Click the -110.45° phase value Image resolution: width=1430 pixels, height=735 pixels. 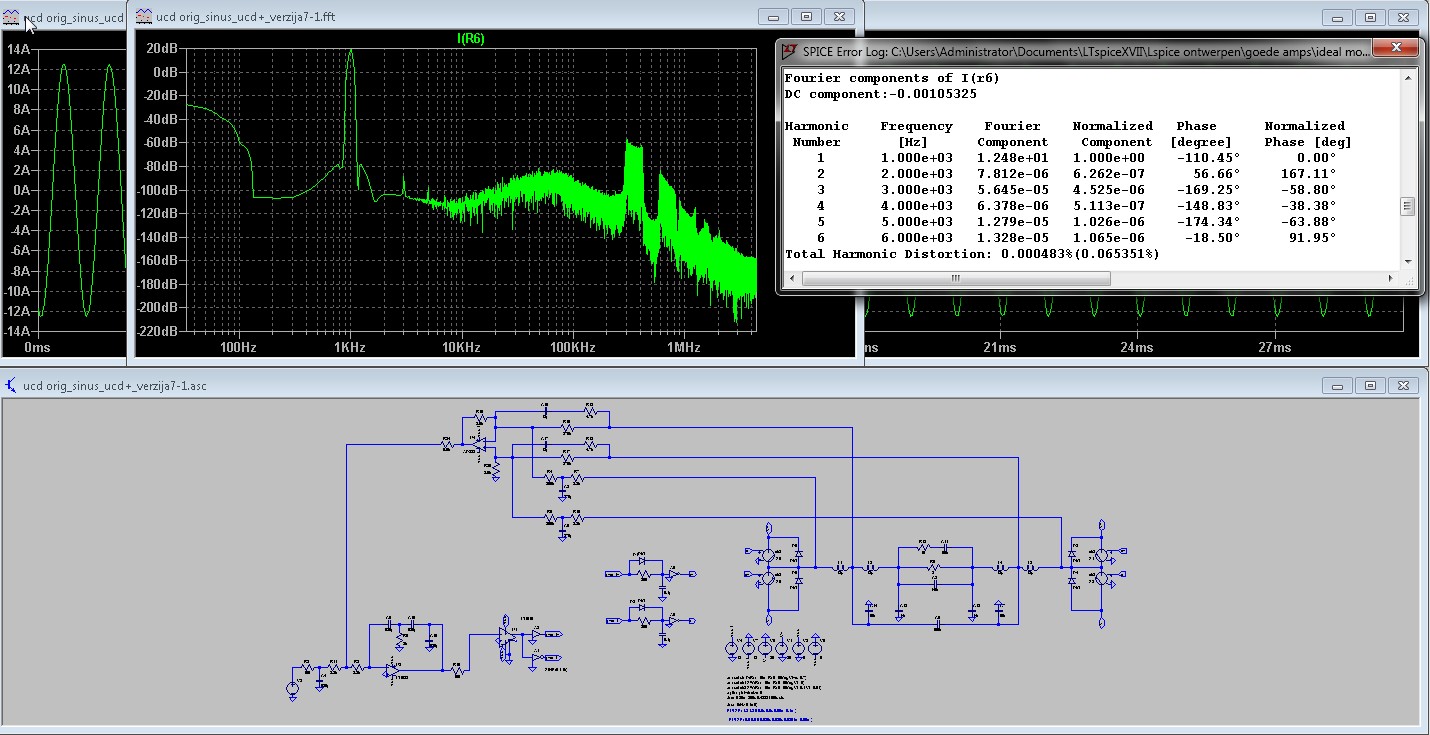pyautogui.click(x=1208, y=158)
